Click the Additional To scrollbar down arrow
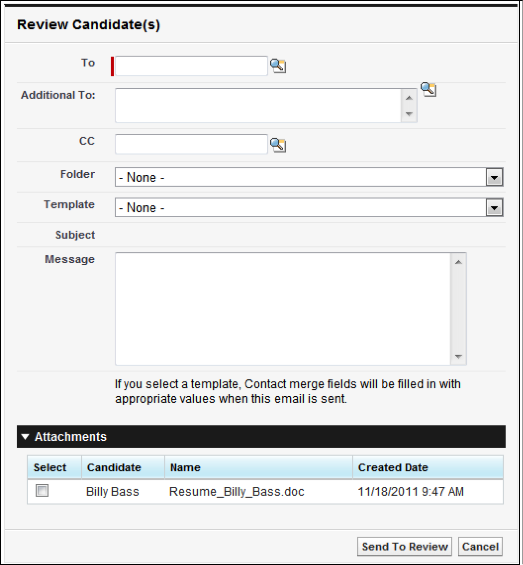 409,114
